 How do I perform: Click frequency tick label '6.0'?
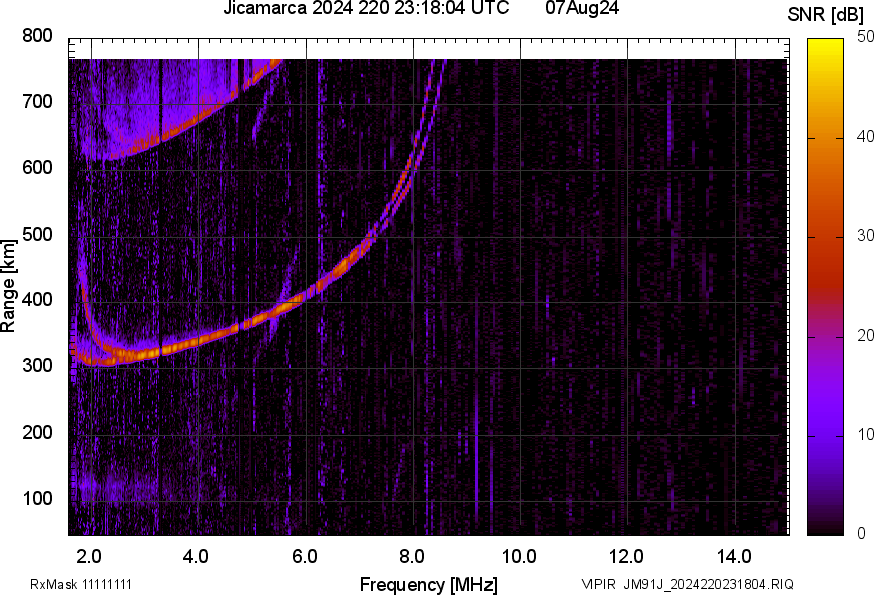304,557
